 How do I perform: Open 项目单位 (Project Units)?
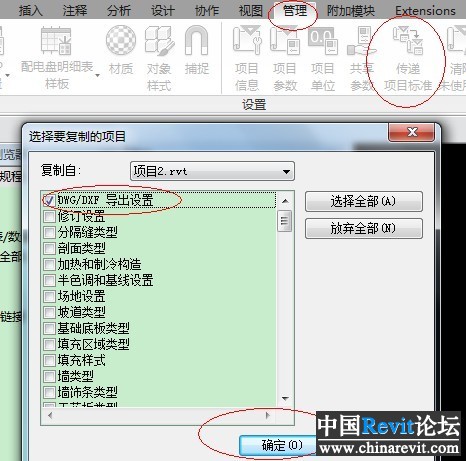(x=323, y=59)
